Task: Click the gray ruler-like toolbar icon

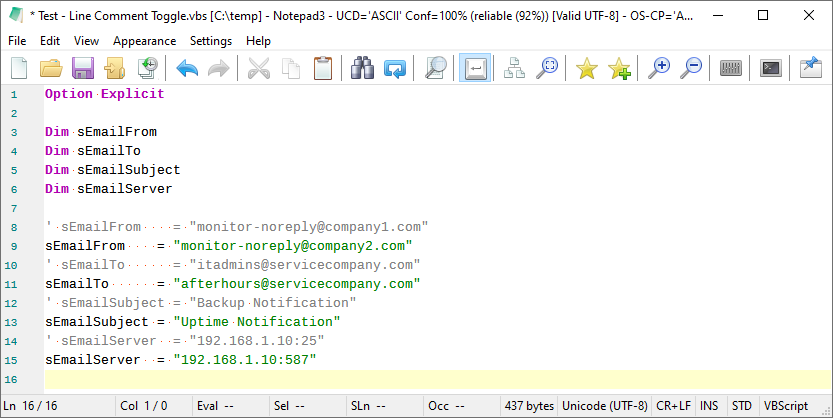Action: point(730,69)
